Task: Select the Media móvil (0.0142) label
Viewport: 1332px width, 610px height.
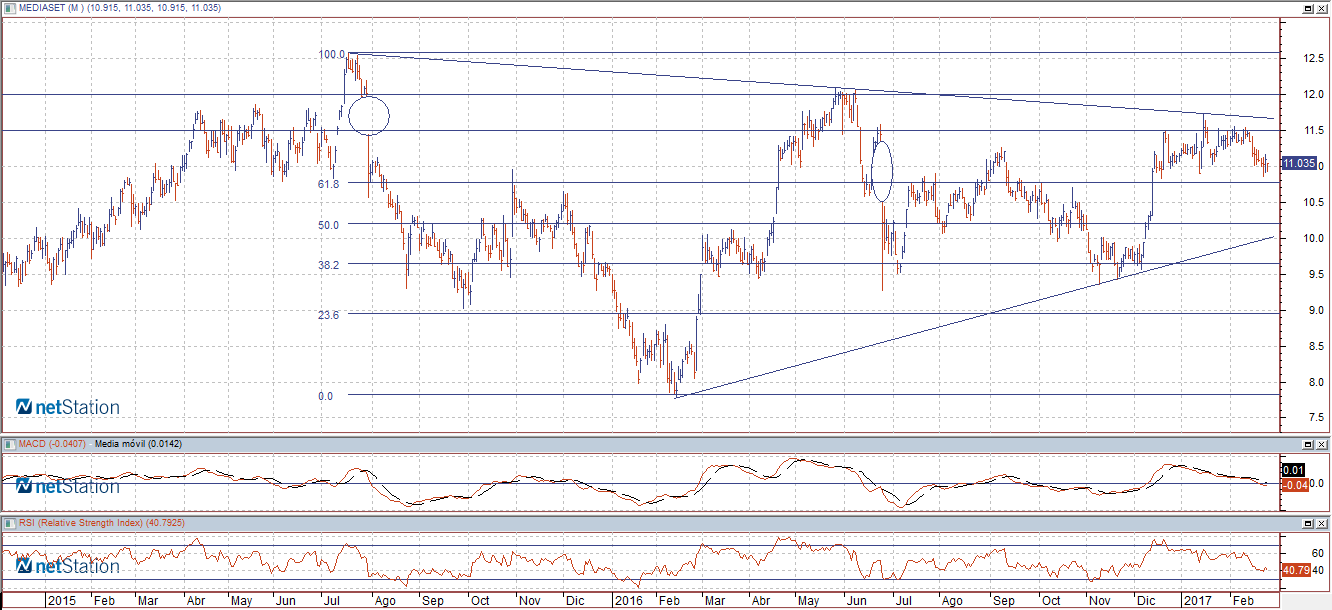Action: [137, 443]
